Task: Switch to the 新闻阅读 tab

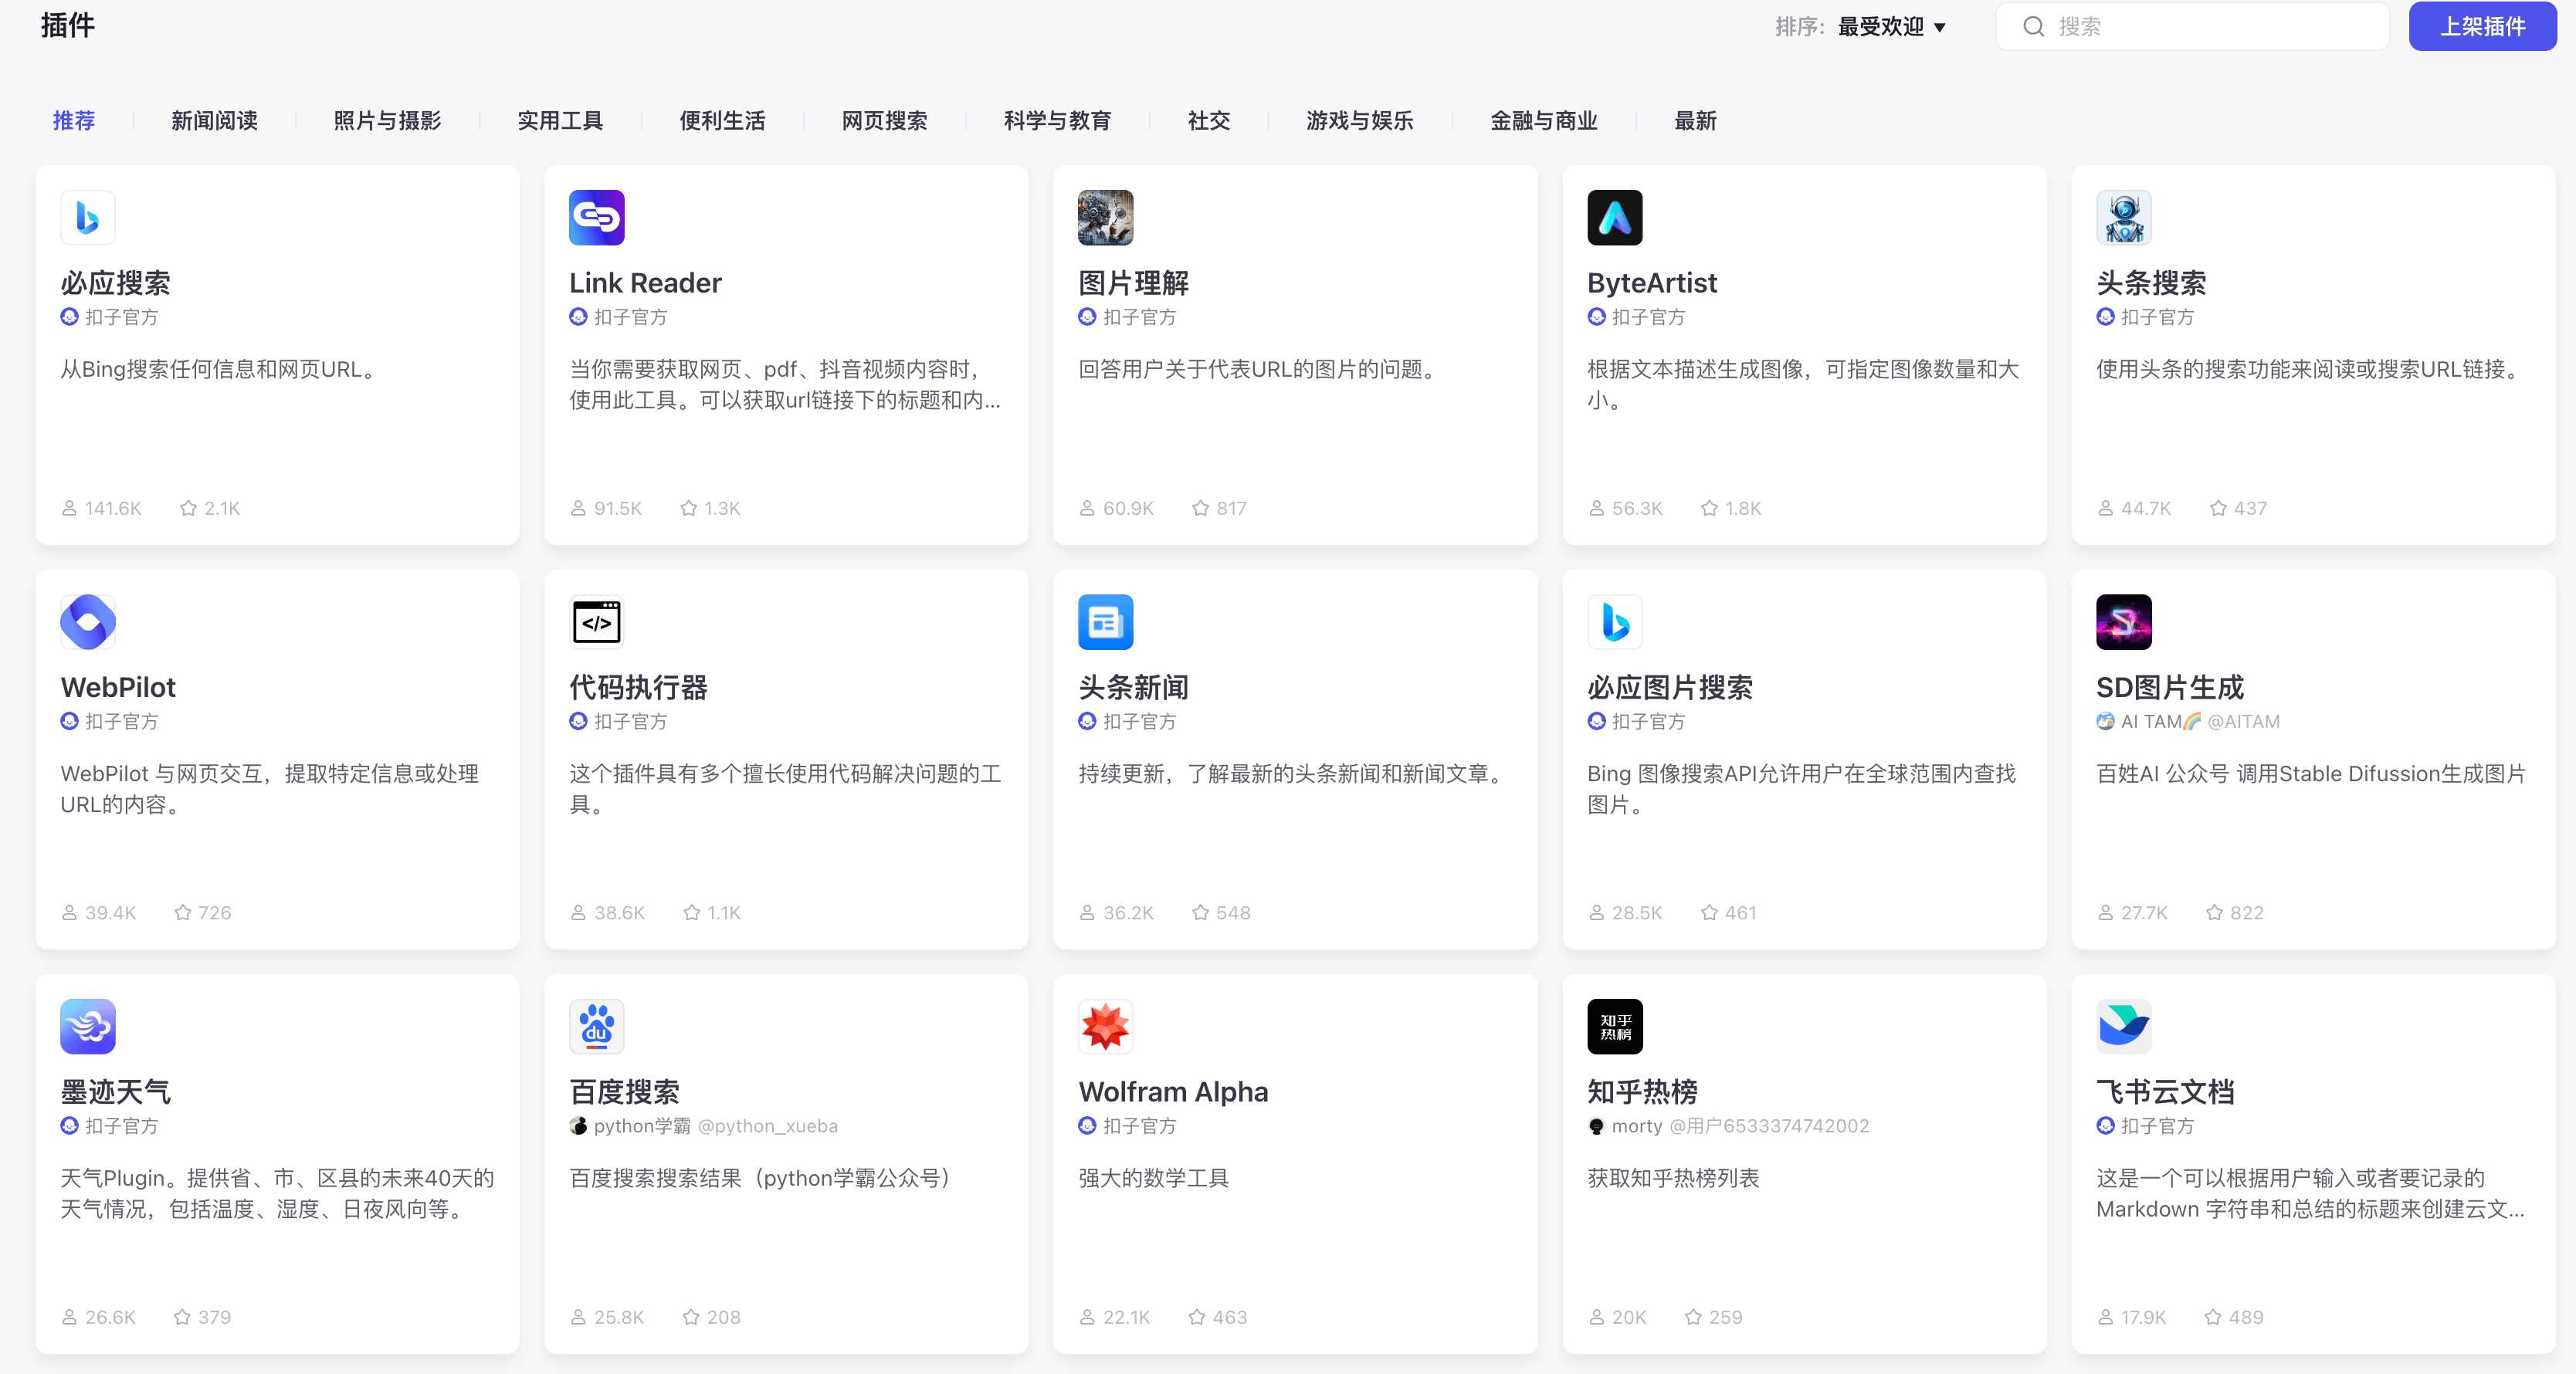Action: pyautogui.click(x=214, y=121)
